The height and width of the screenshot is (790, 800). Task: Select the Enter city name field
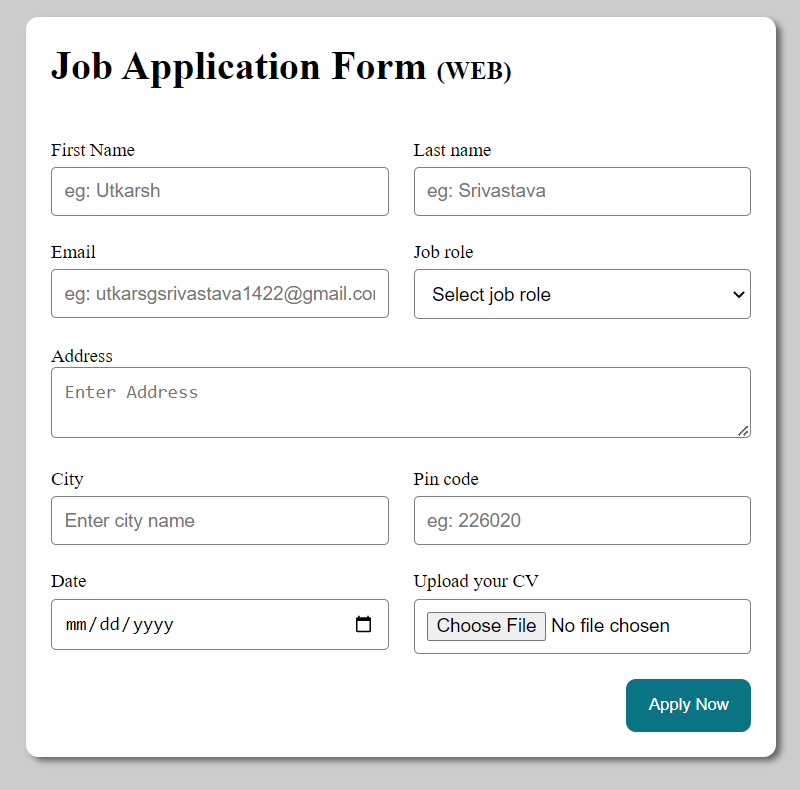tap(220, 521)
